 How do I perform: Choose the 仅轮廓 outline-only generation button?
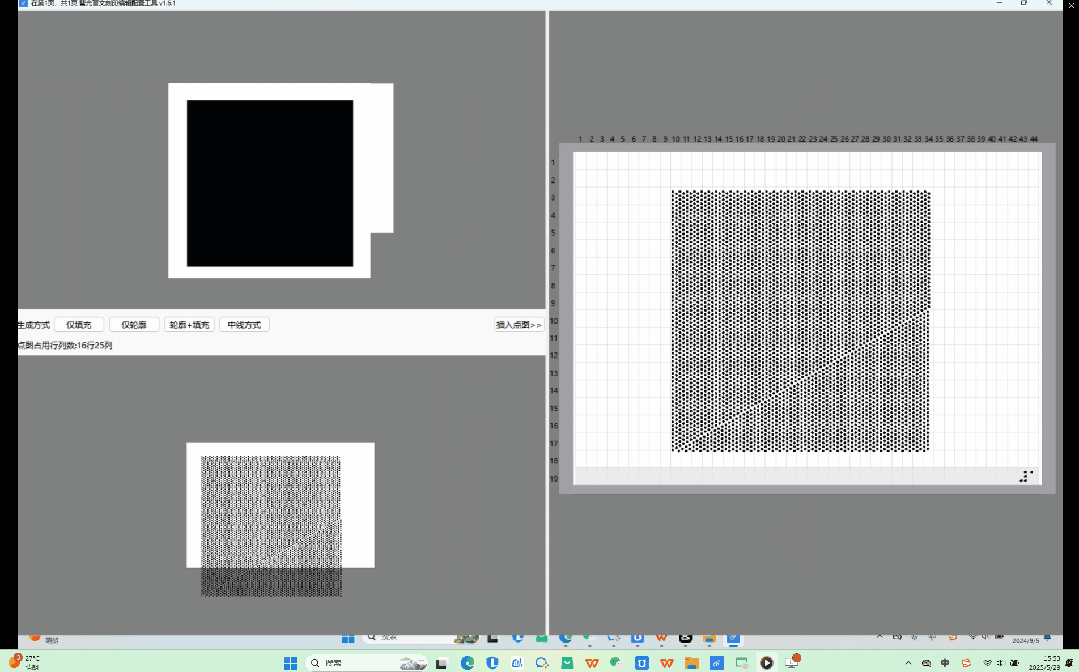click(134, 325)
